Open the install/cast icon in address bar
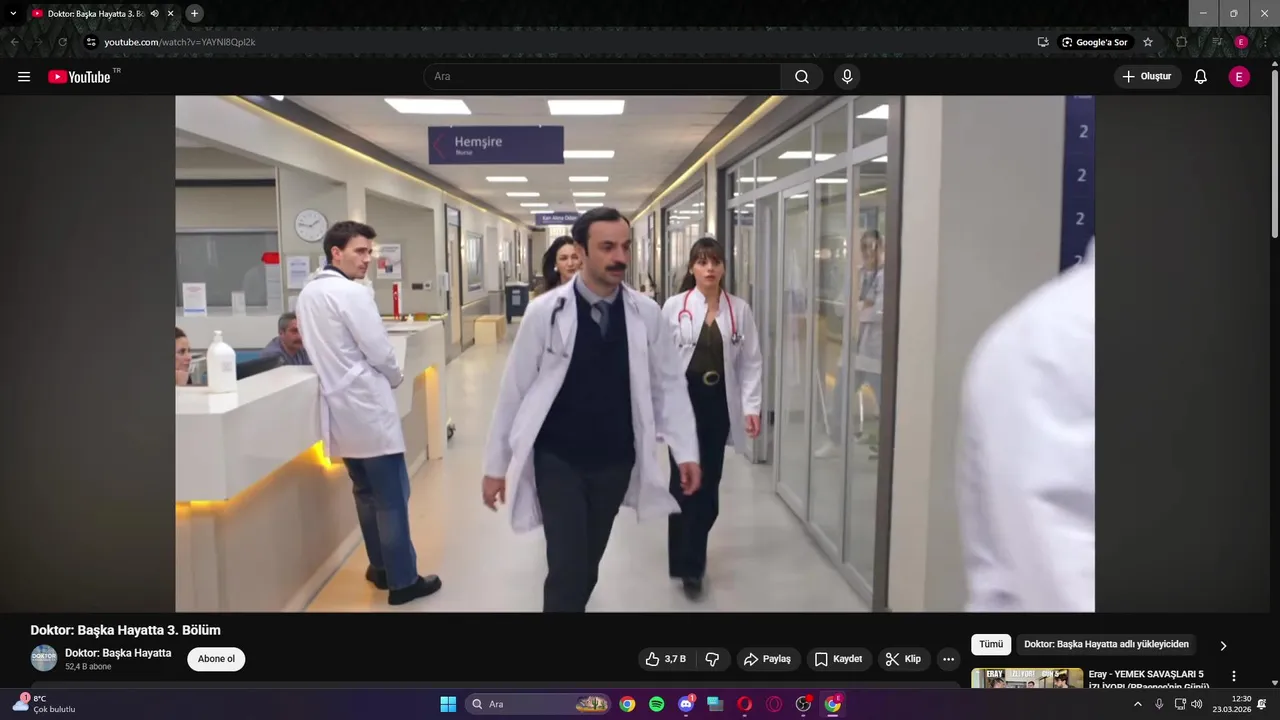 [x=1043, y=42]
